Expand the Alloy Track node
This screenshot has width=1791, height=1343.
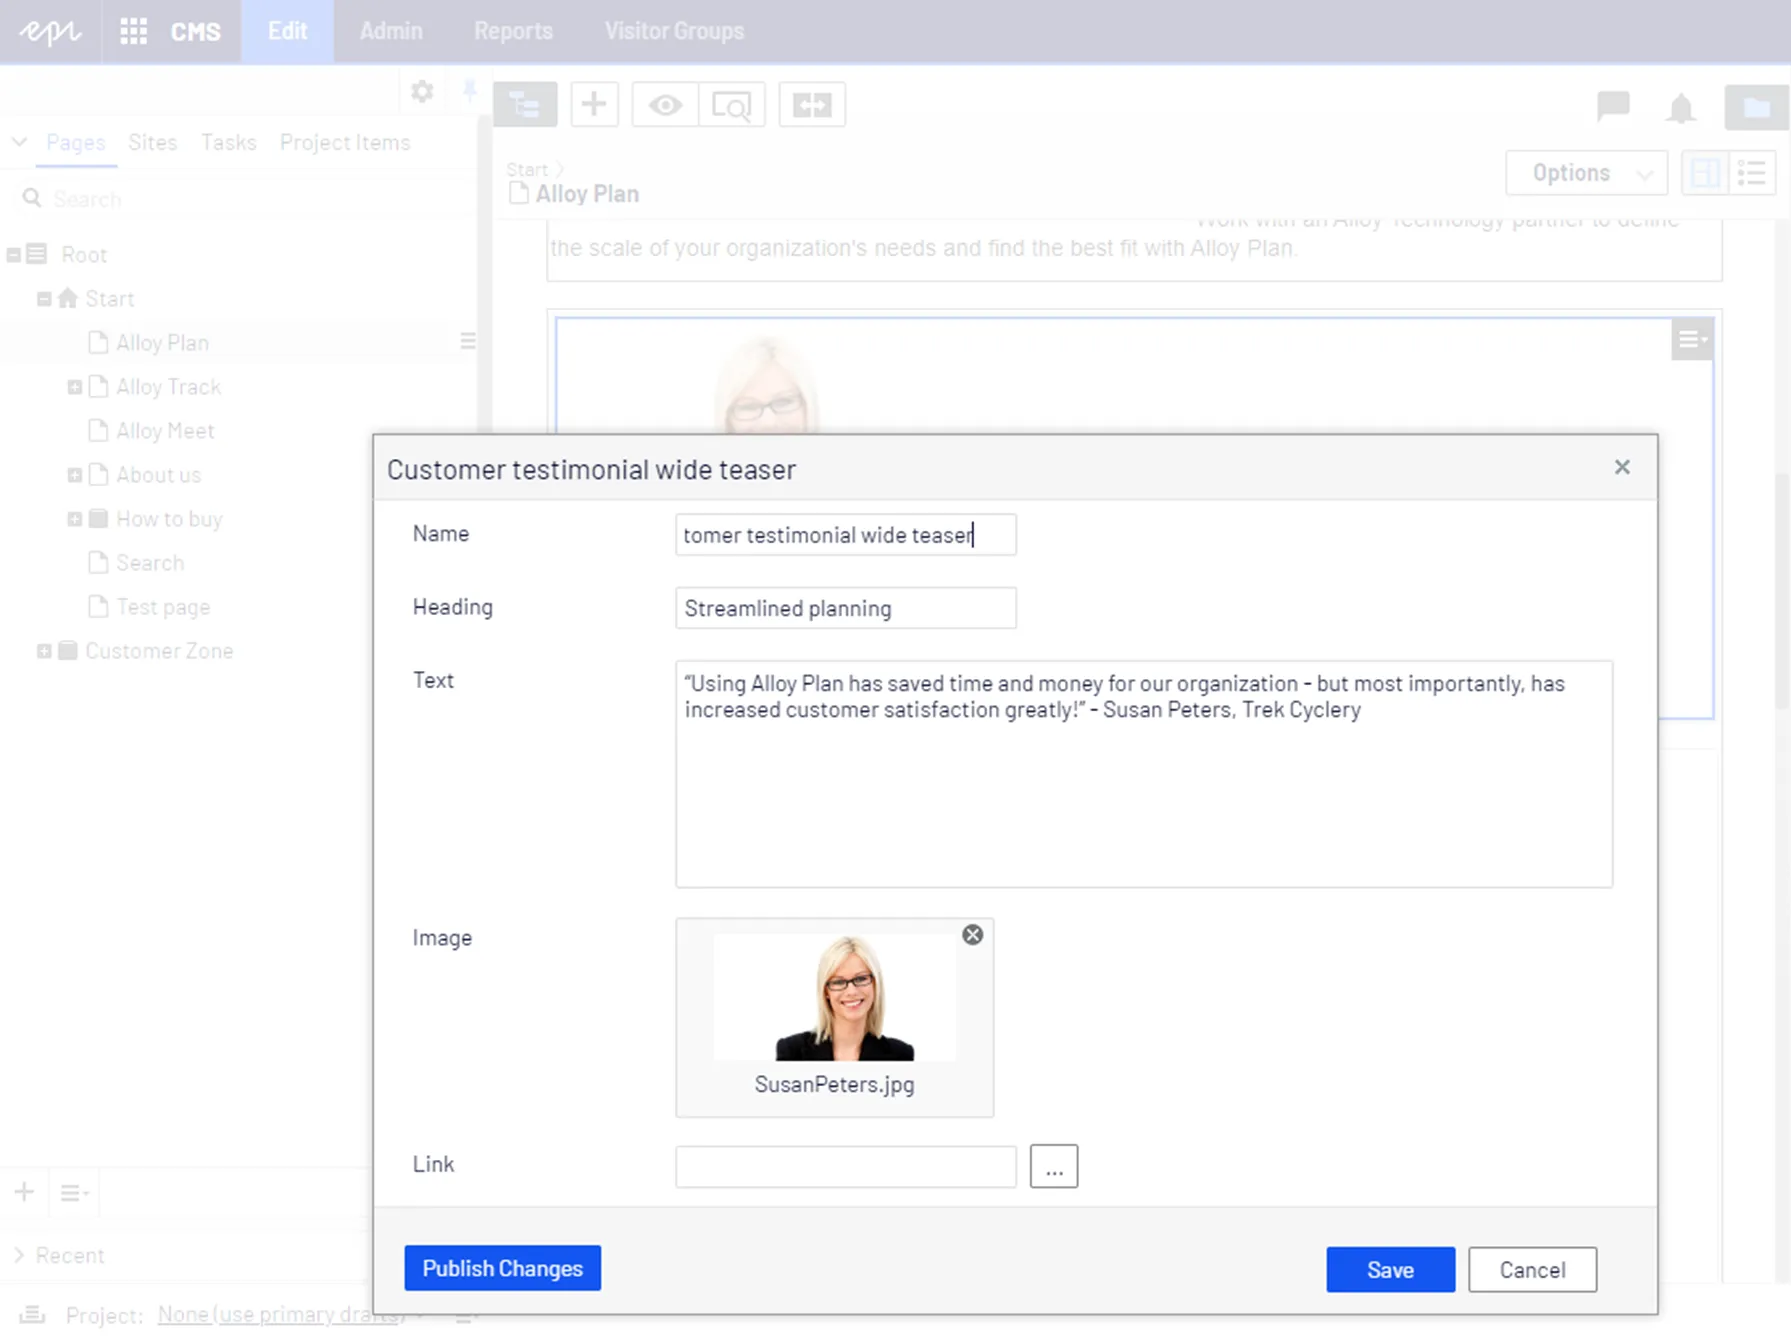click(x=74, y=387)
